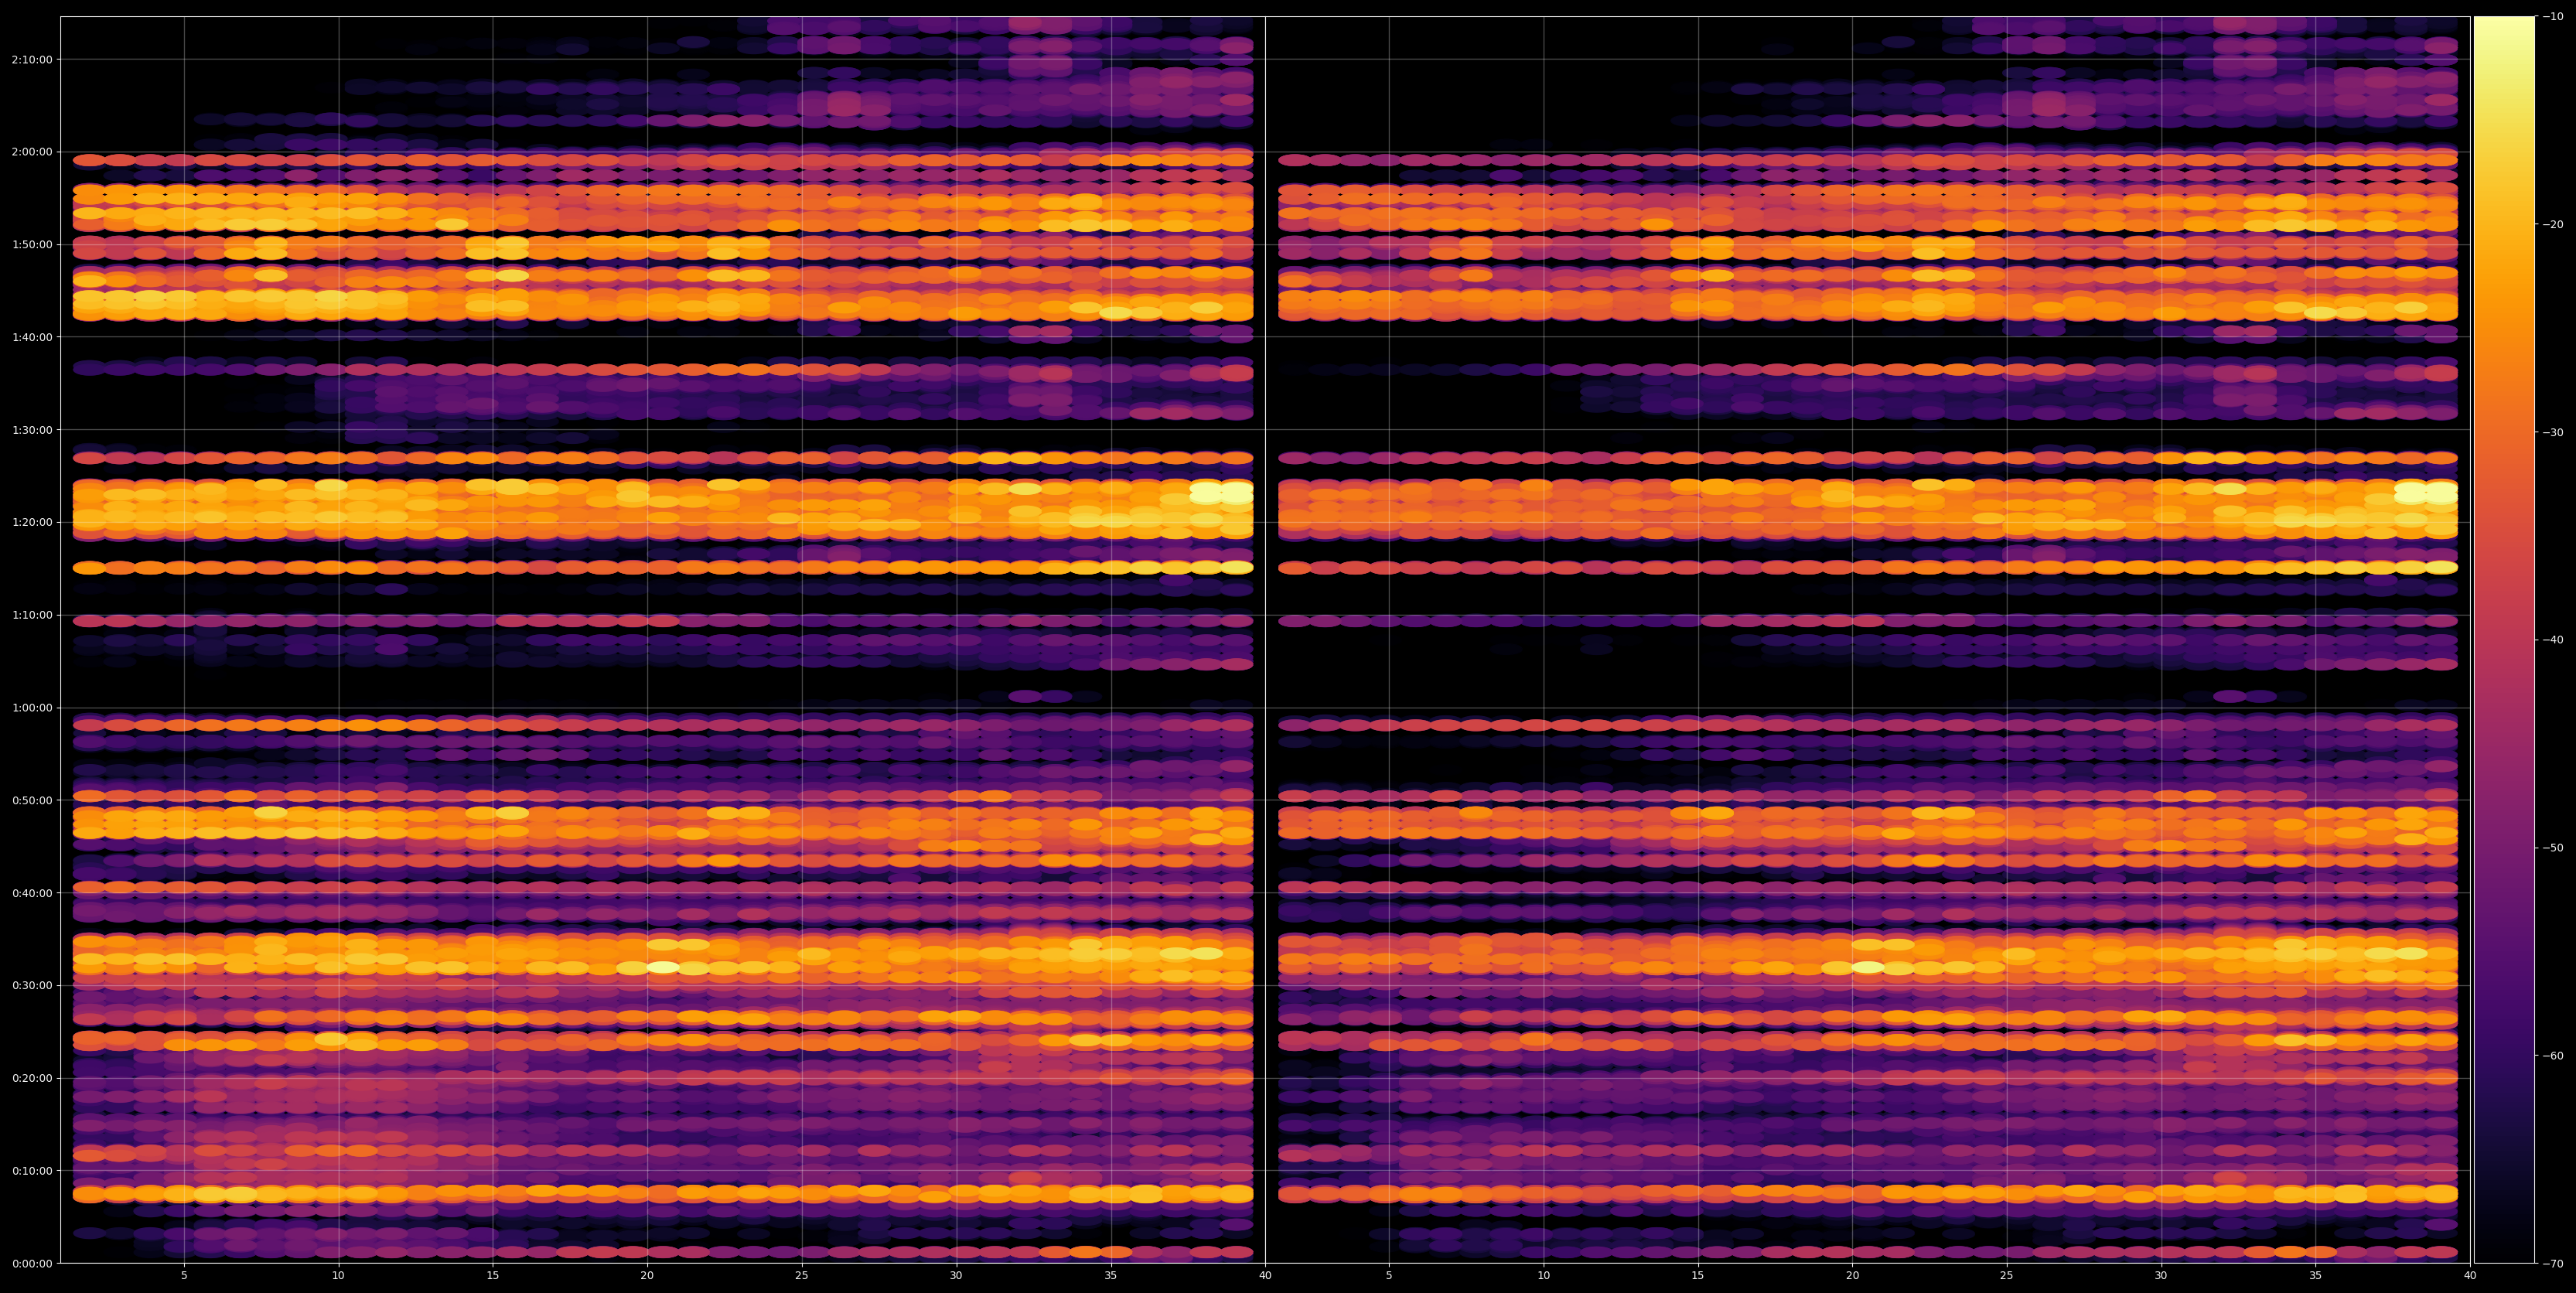The width and height of the screenshot is (2576, 1293).
Task: Click x-axis label 35 under left heatmap
Action: click(x=1111, y=1276)
